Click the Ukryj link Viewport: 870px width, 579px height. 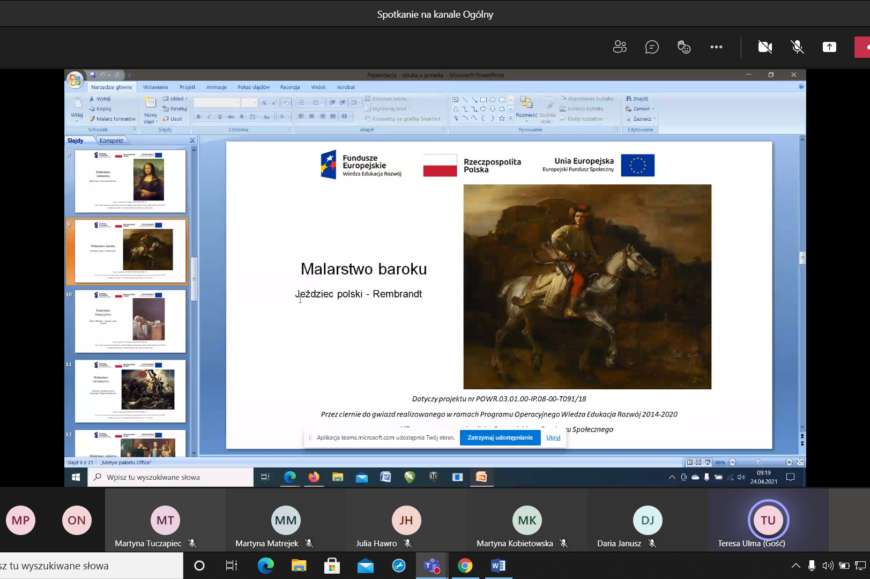point(553,438)
